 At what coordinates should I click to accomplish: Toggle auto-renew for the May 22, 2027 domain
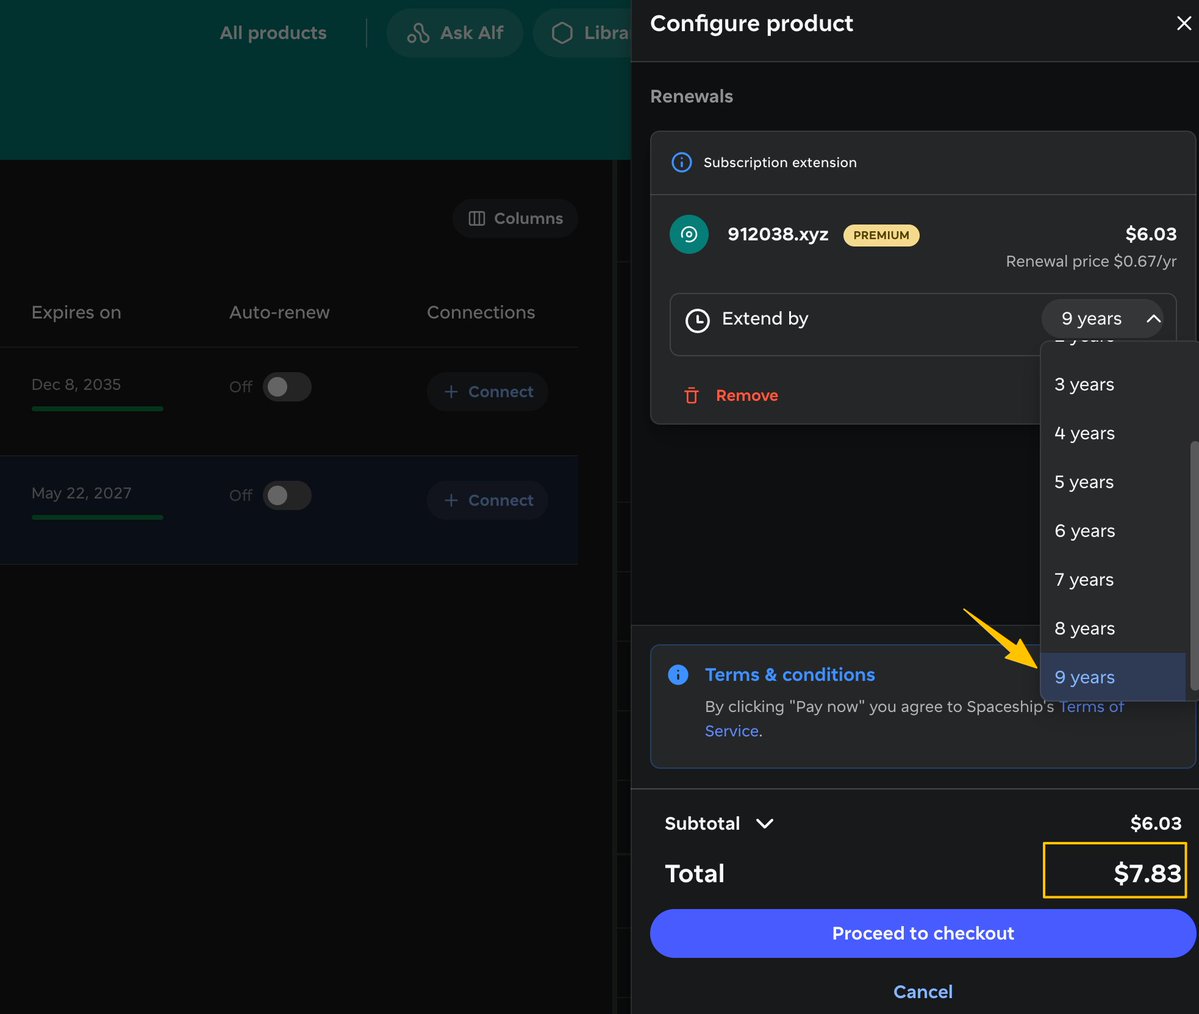point(287,496)
